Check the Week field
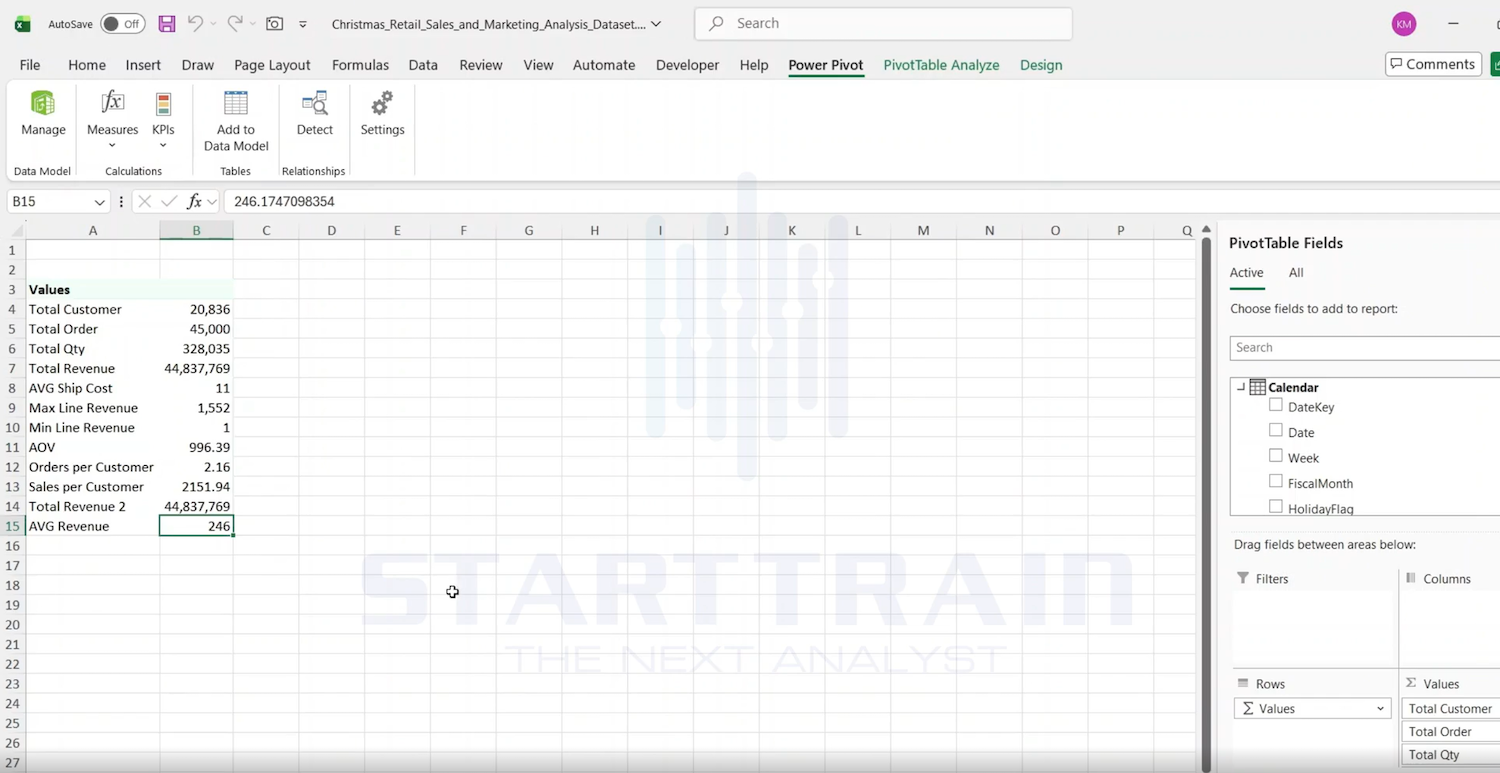 coord(1276,456)
